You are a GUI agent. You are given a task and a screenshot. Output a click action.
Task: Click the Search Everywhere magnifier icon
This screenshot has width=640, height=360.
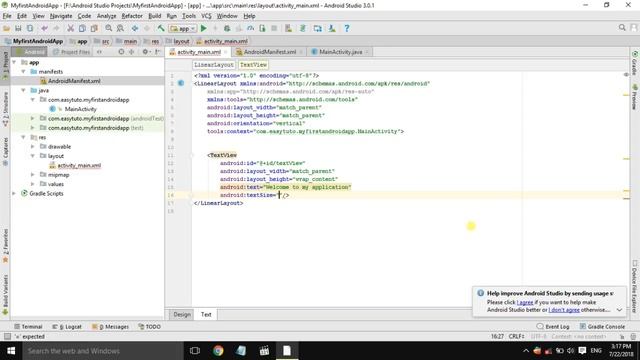click(x=622, y=28)
